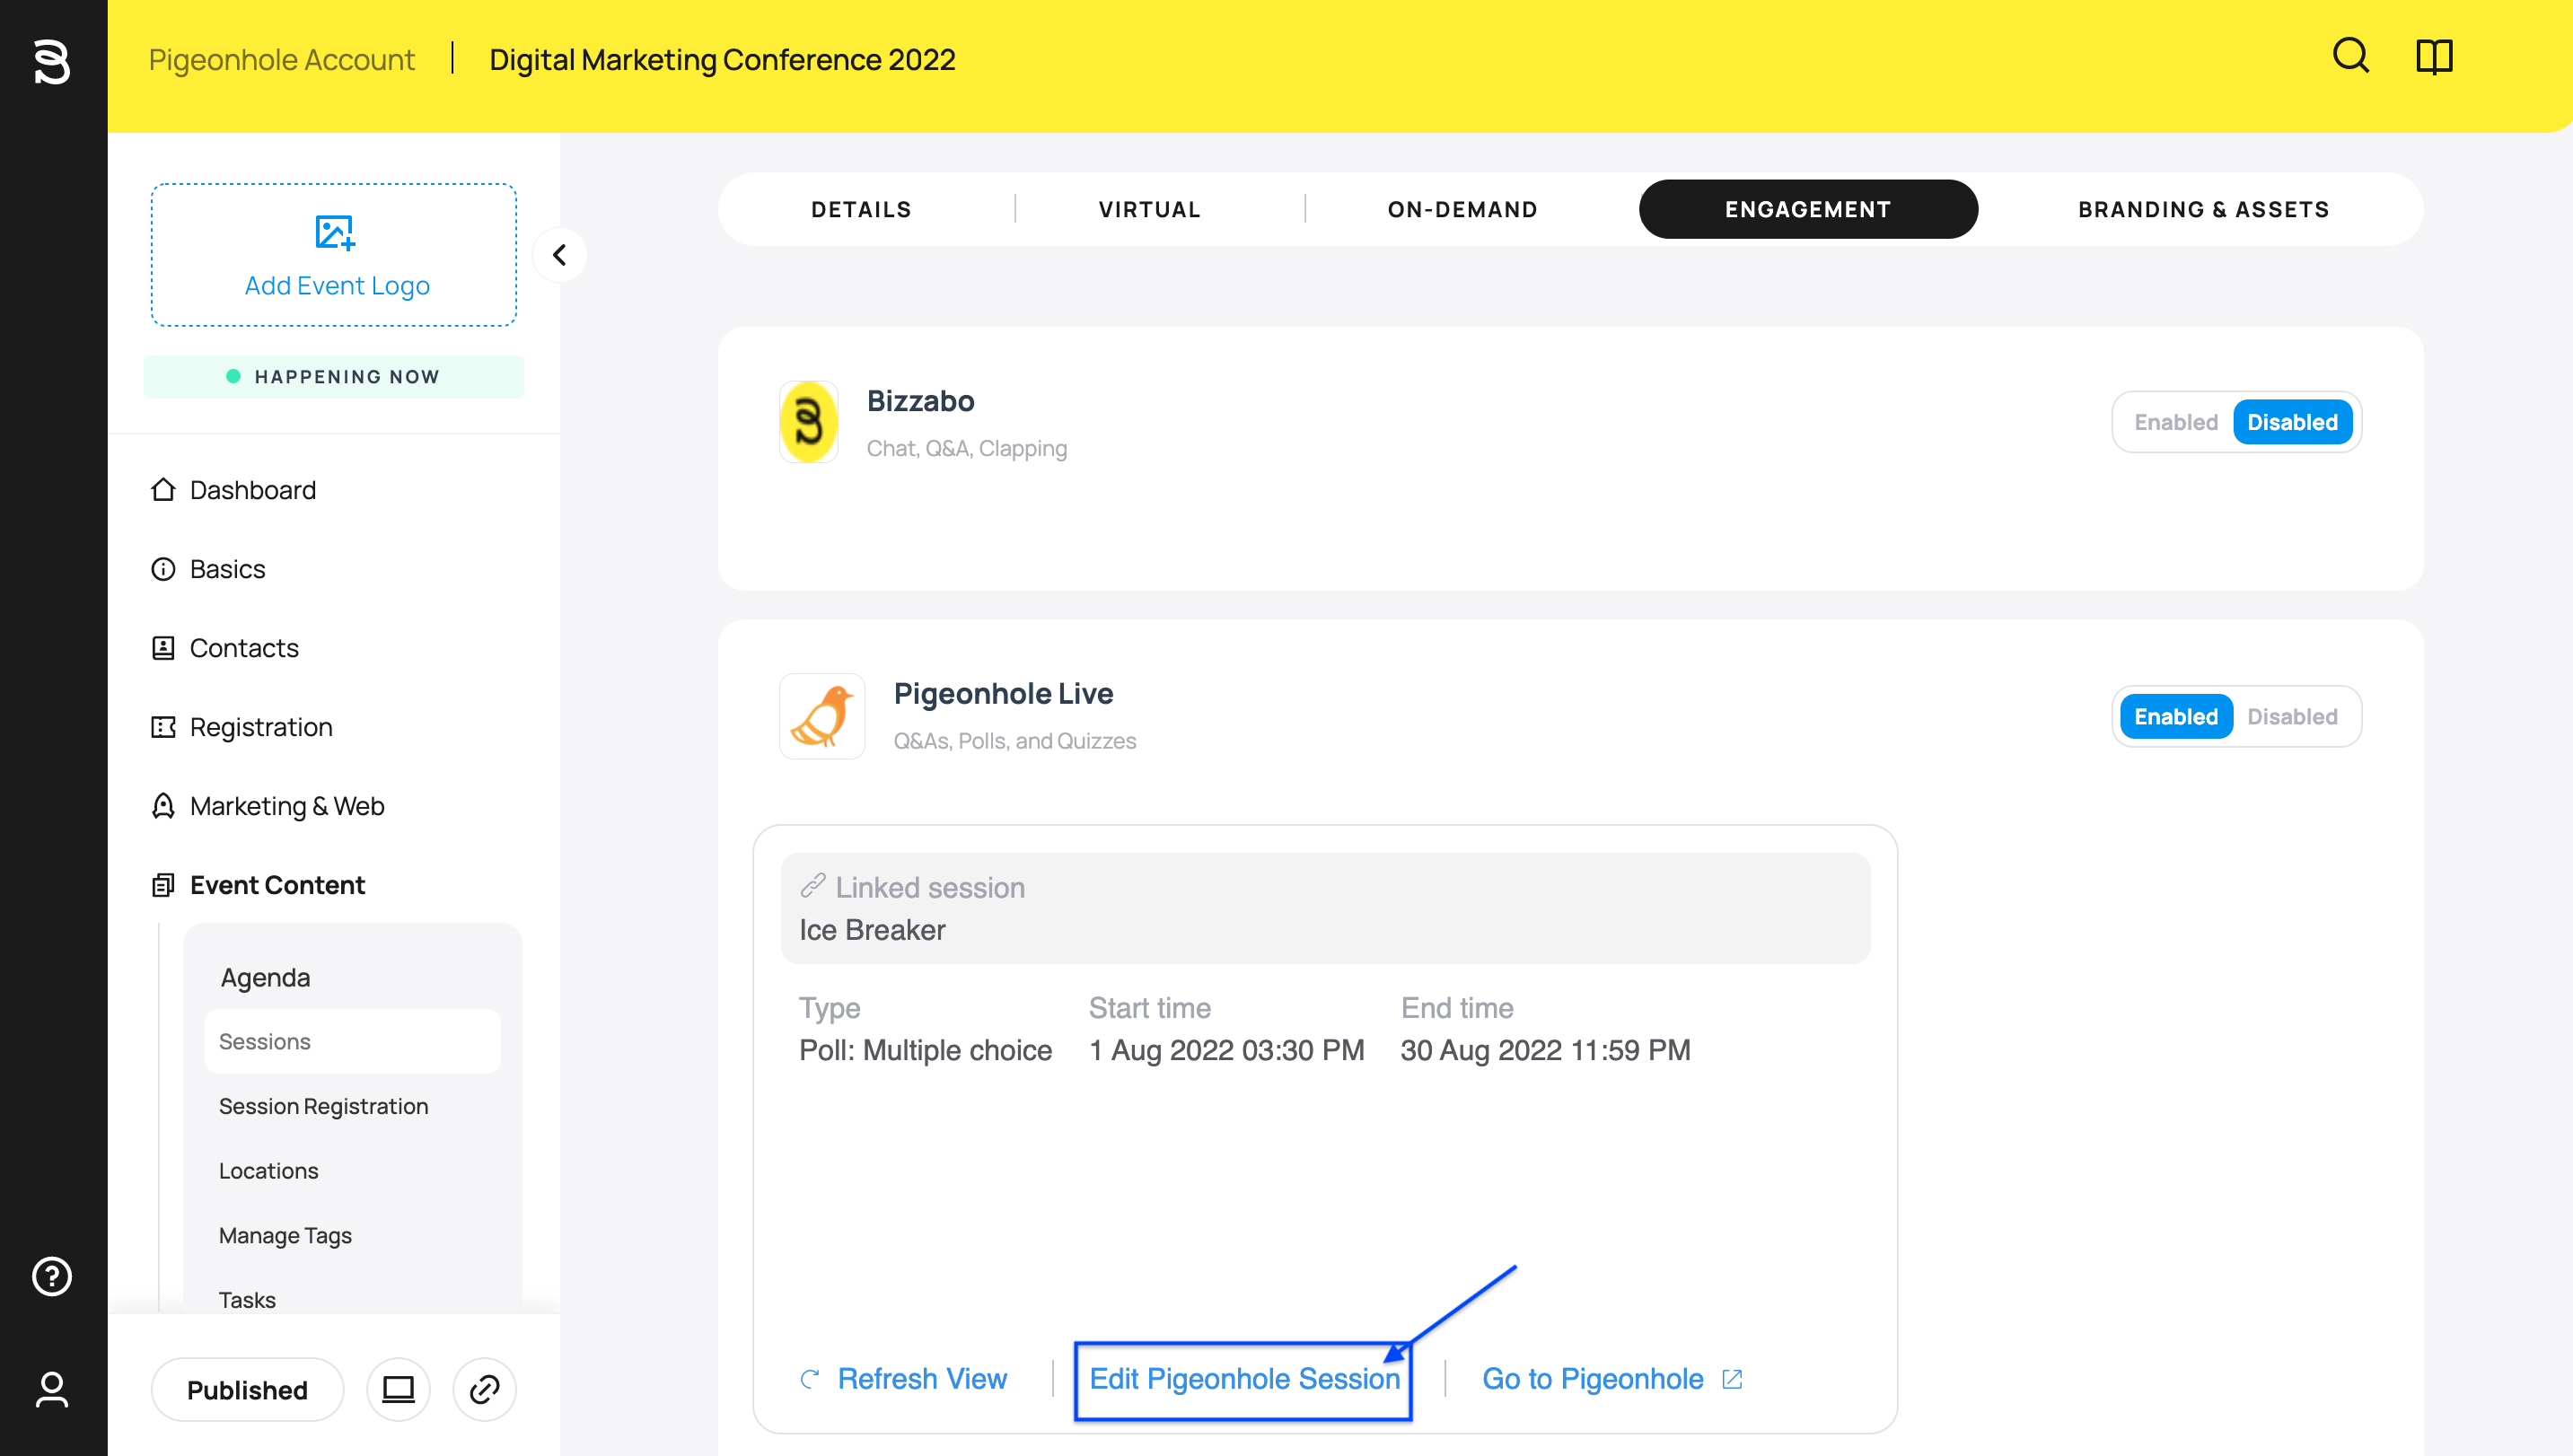Viewport: 2573px width, 1456px height.
Task: Open the Published status dropdown
Action: (247, 1389)
